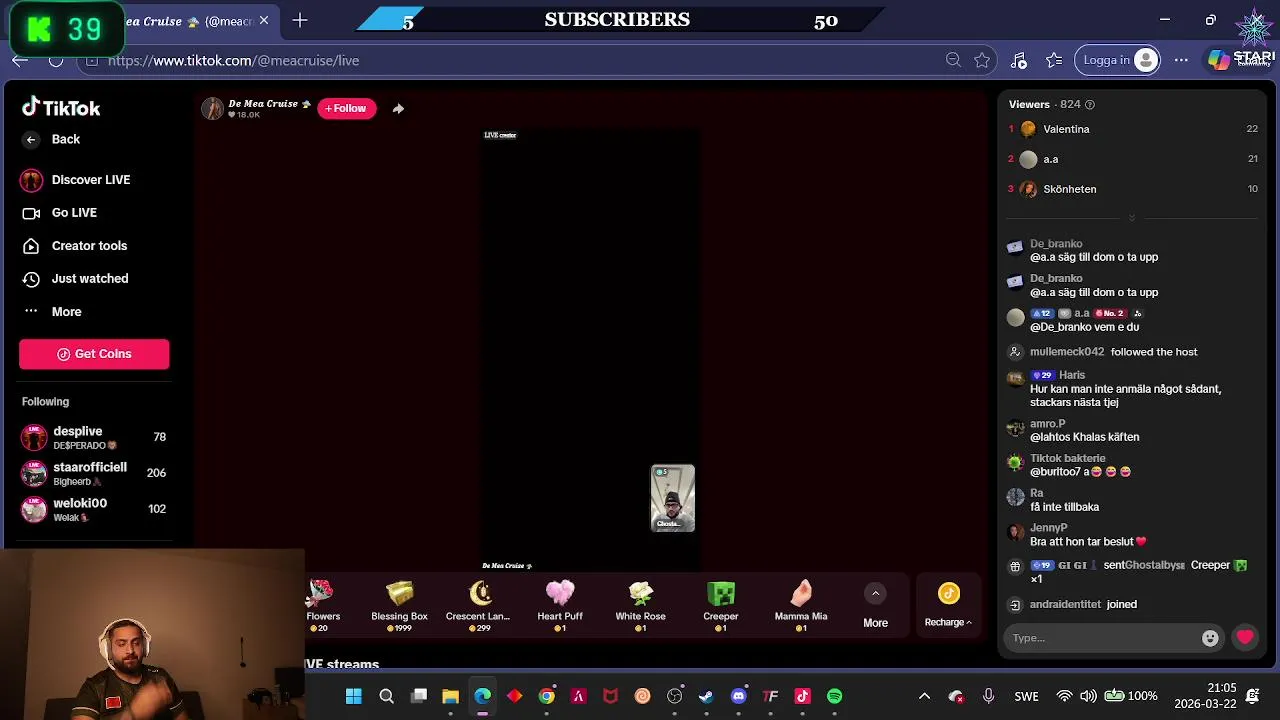Open staarofficiell live stream
Screen dimensions: 1280x720
pyautogui.click(x=94, y=473)
